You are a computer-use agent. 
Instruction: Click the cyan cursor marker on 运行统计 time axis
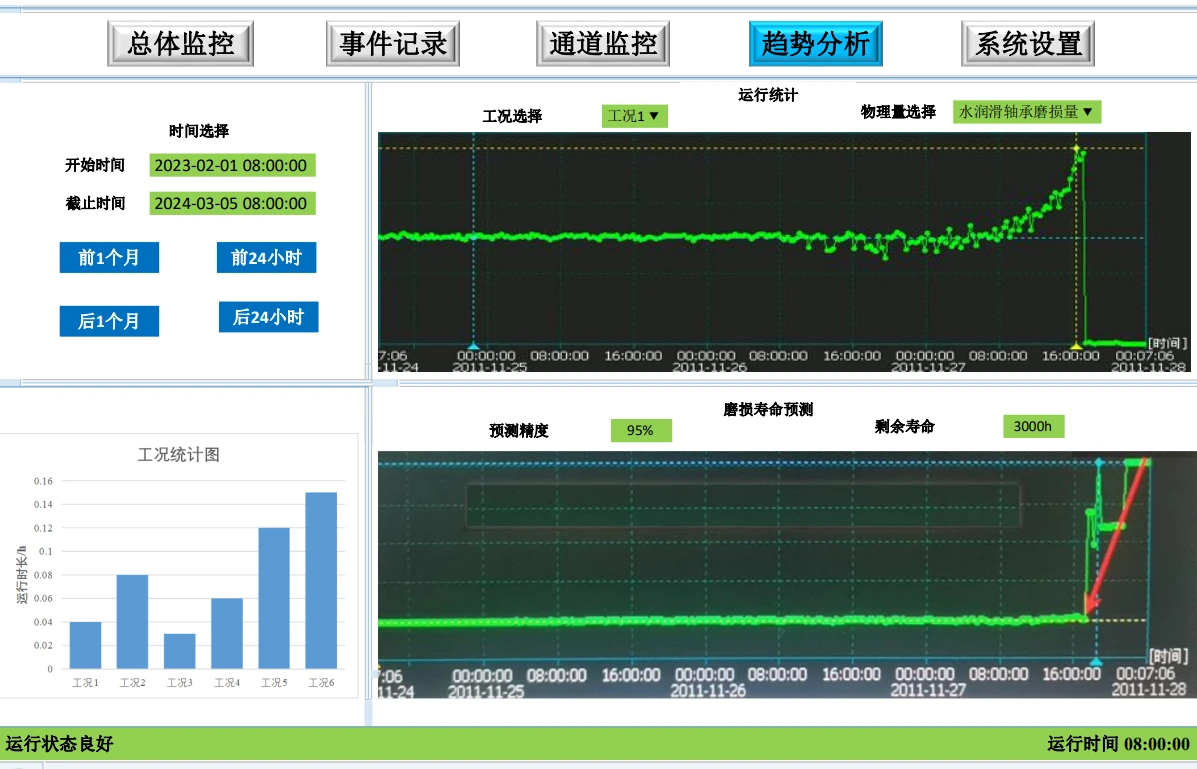(x=473, y=347)
